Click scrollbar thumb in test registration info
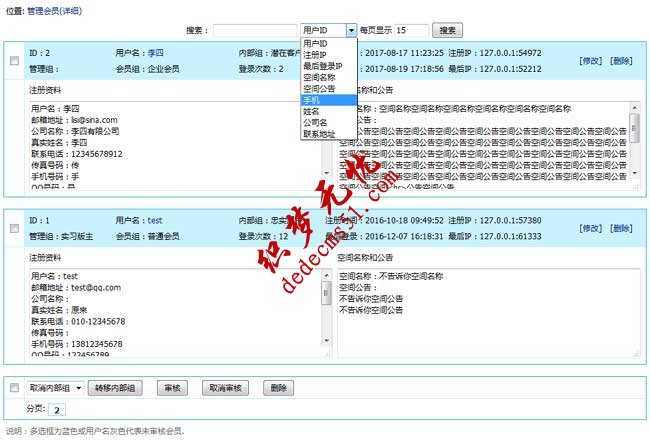The image size is (650, 442). 327,293
